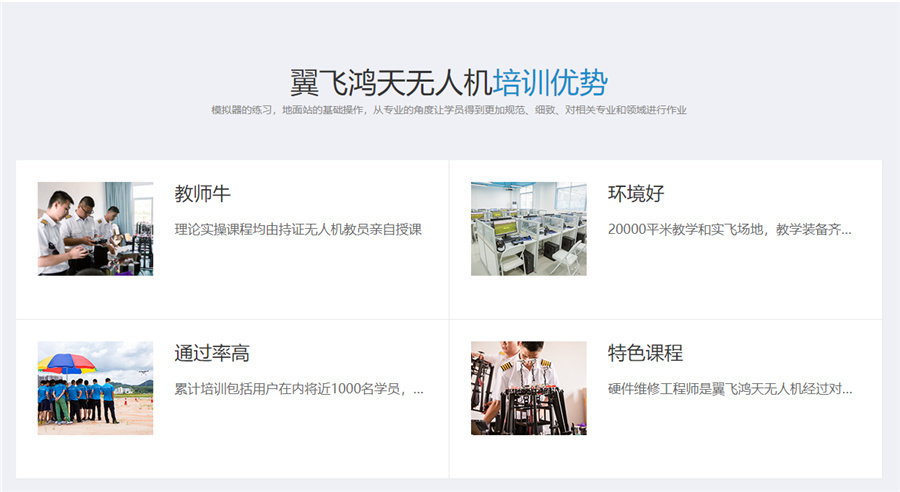Click the 通过率高 card title
The width and height of the screenshot is (900, 492).
tap(212, 353)
